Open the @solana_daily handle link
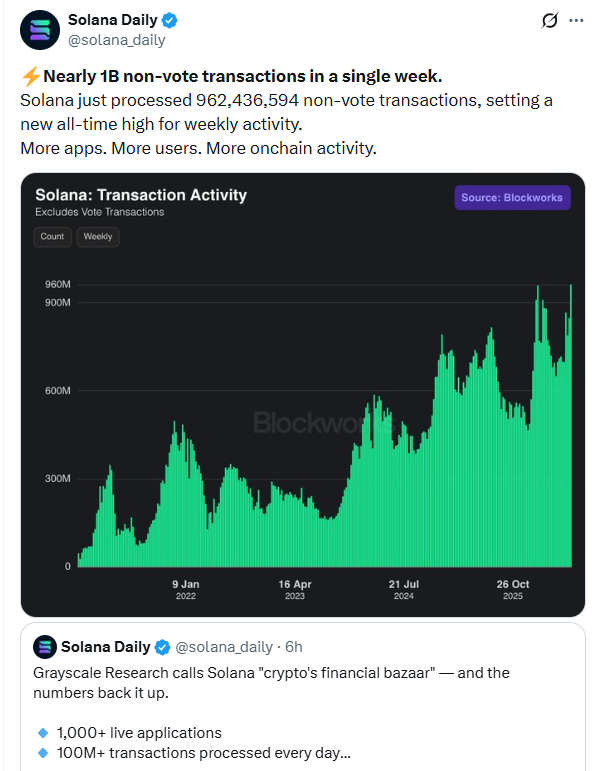 coord(117,40)
